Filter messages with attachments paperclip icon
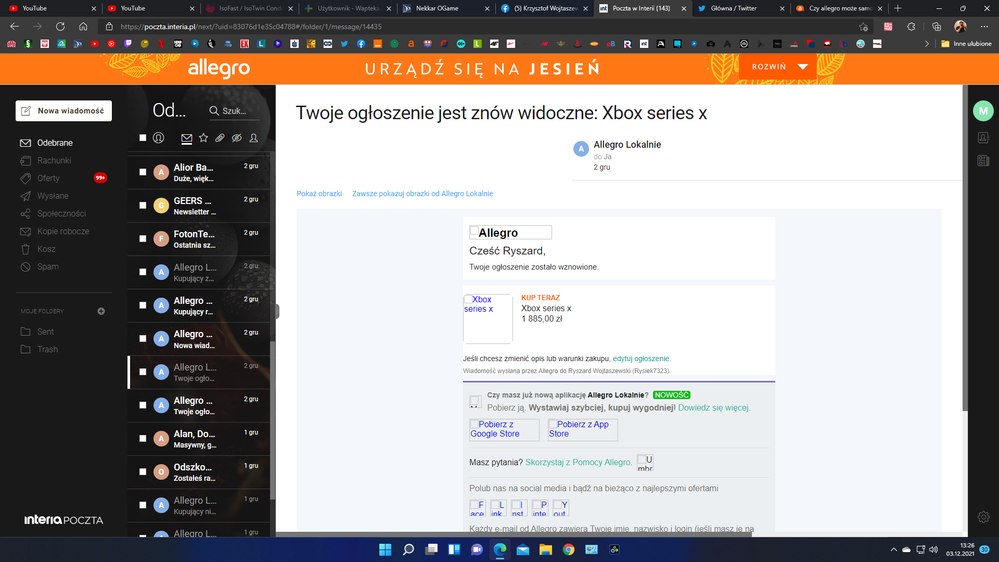The image size is (999, 562). [x=220, y=138]
